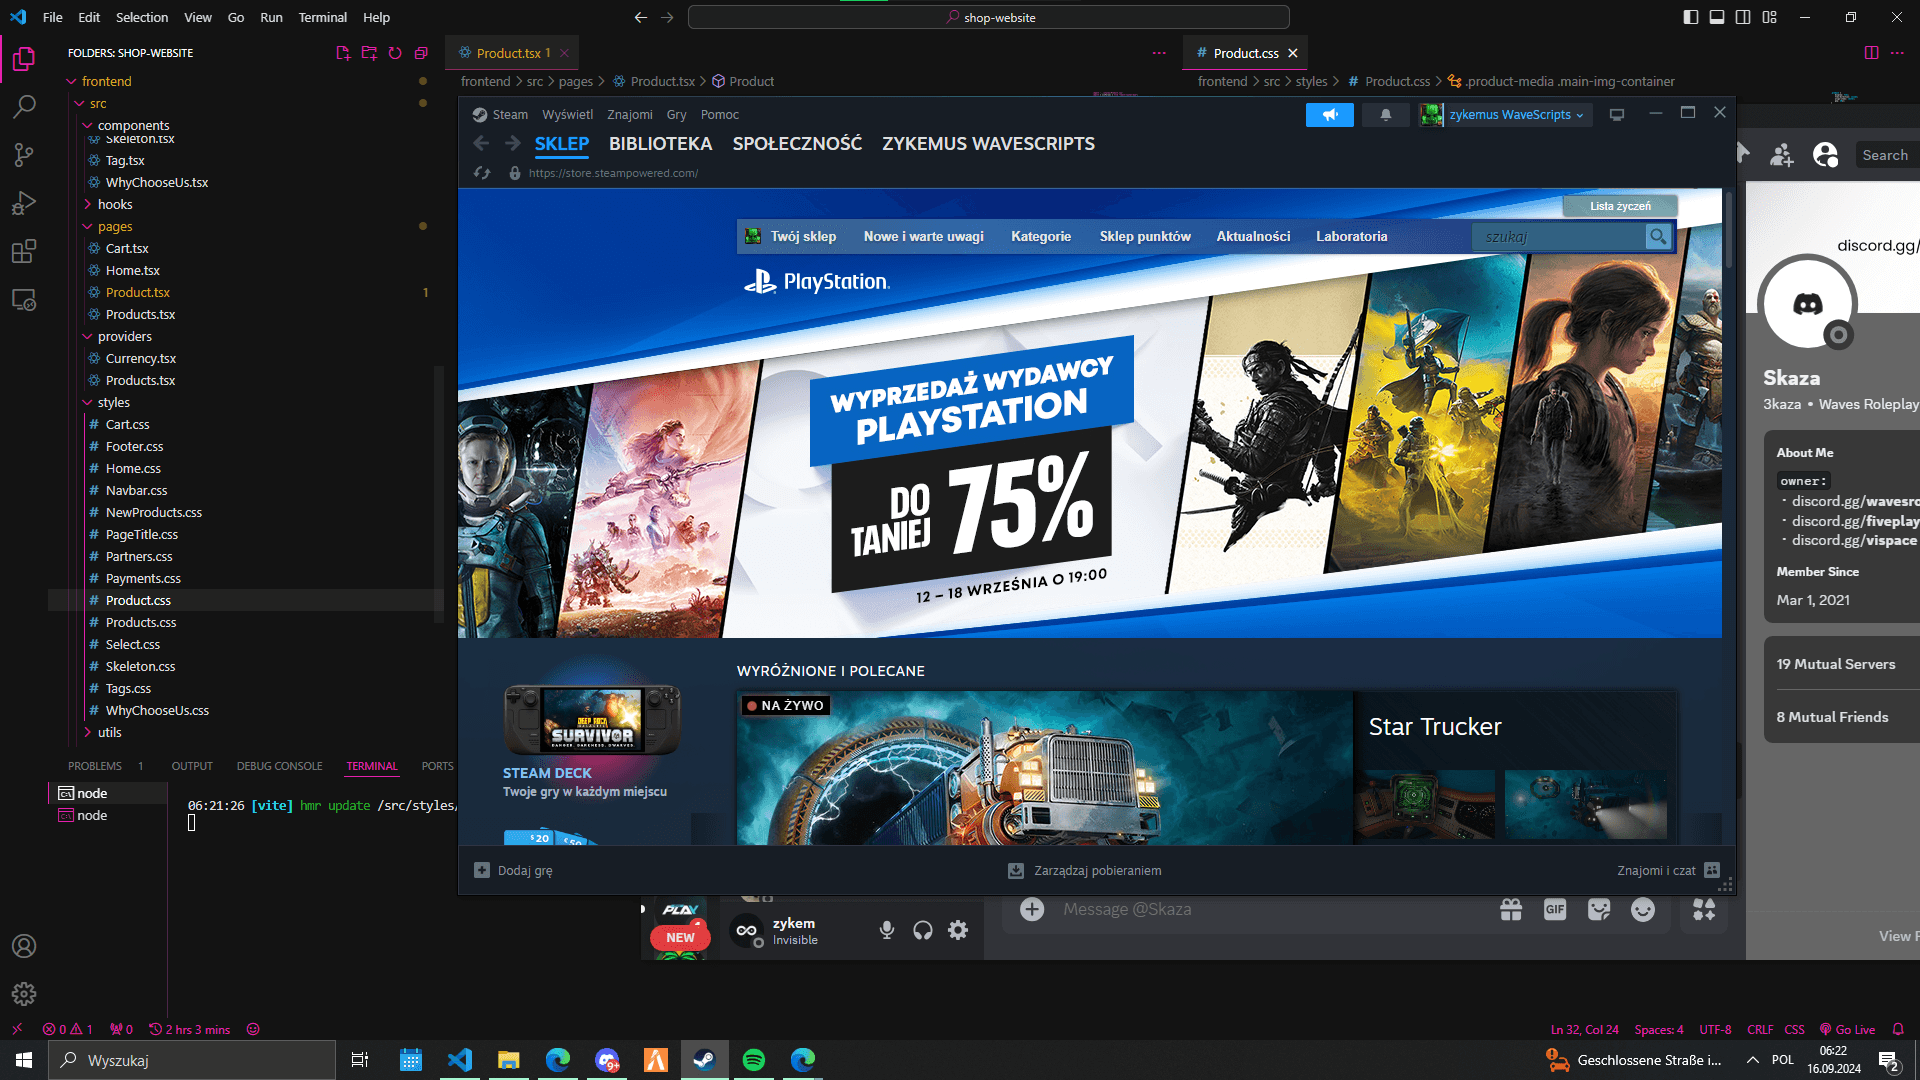Create new file in Explorer
1920x1080 pixels.
pos(343,53)
